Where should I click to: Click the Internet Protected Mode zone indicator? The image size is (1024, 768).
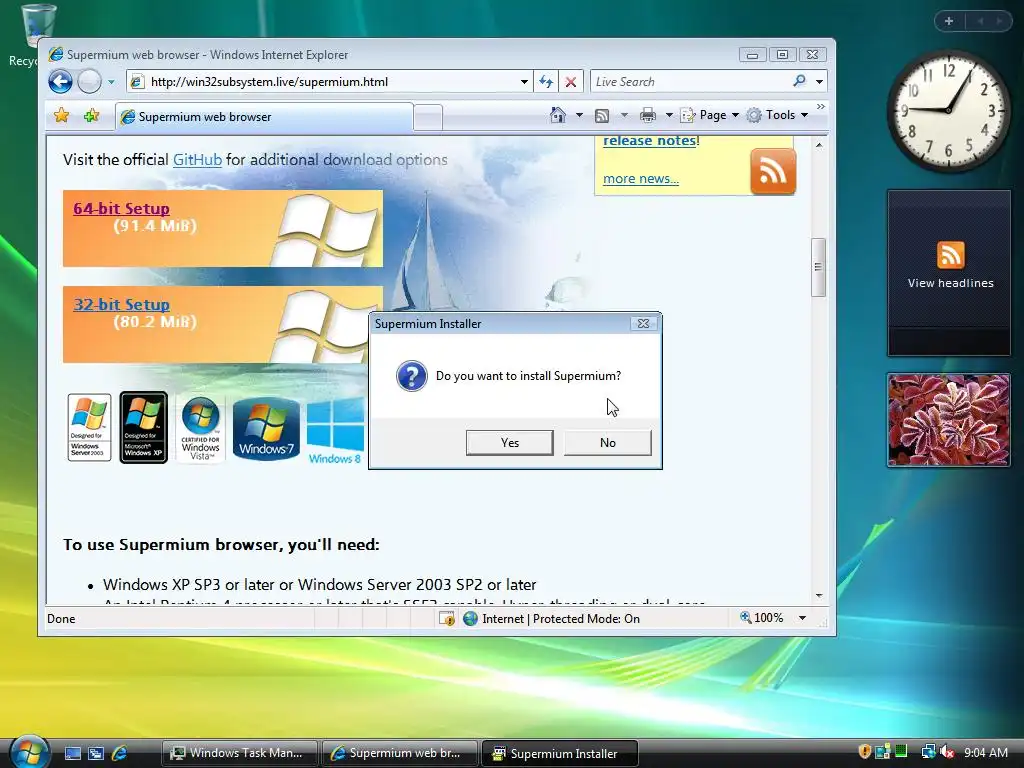coord(551,618)
